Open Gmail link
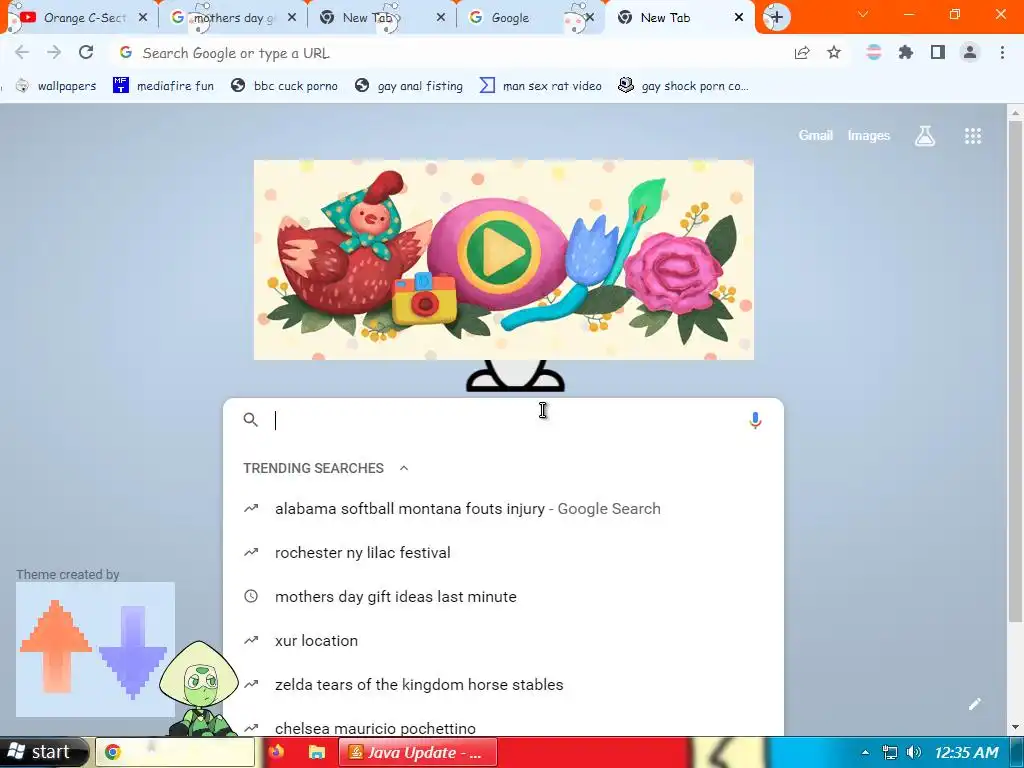Image resolution: width=1024 pixels, height=768 pixels. (816, 135)
